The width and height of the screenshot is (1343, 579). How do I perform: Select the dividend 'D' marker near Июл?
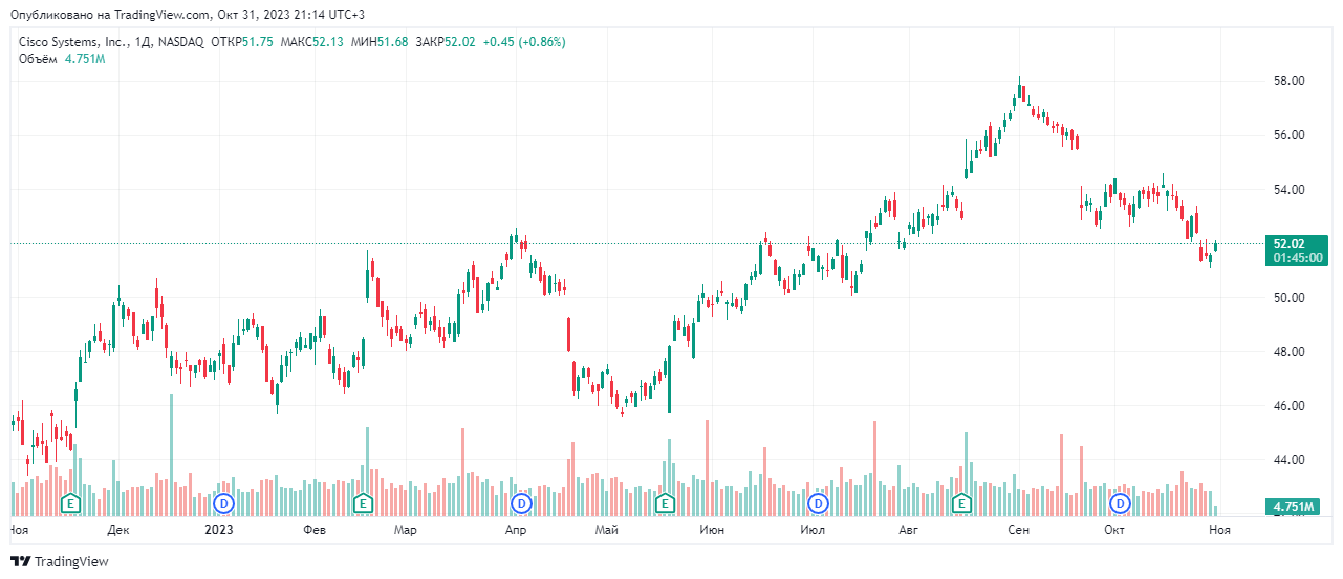819,502
